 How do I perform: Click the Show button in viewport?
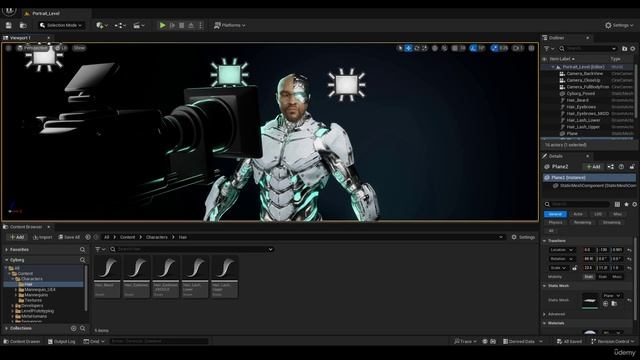(x=79, y=48)
